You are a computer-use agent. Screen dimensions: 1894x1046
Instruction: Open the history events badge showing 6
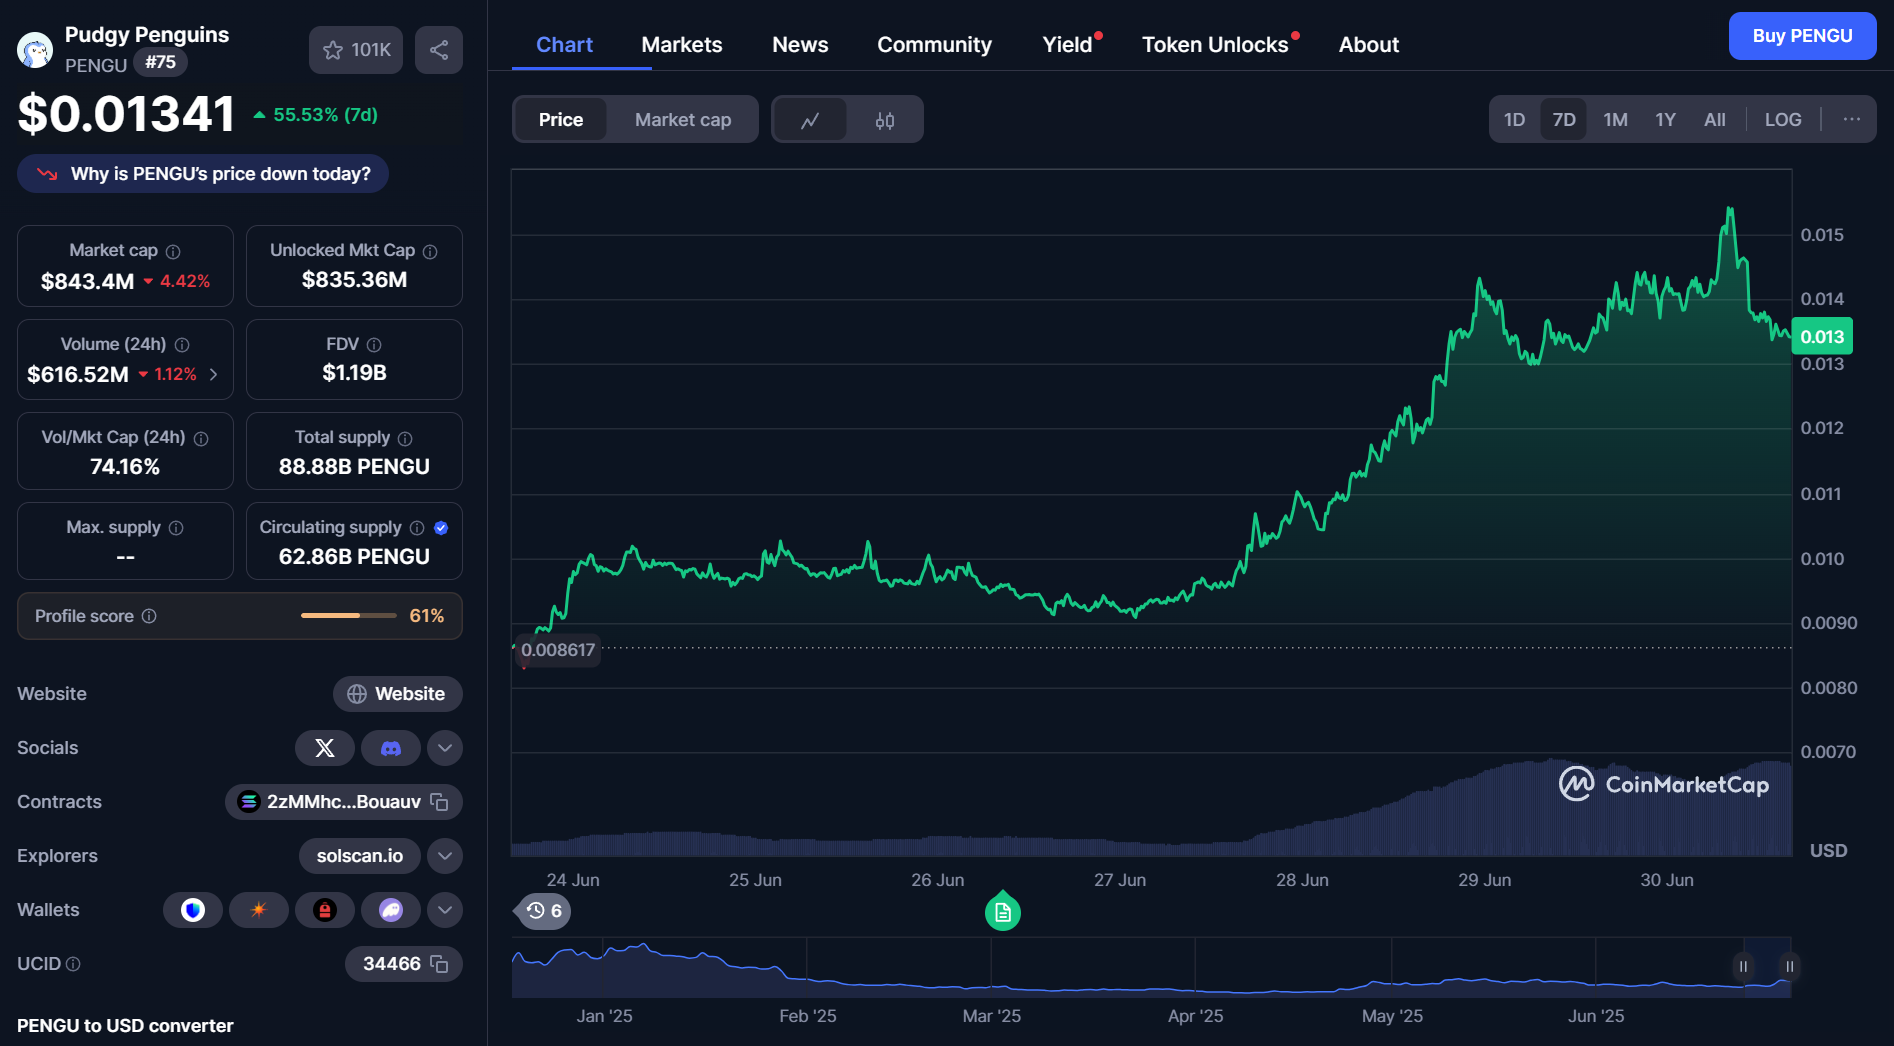543,911
